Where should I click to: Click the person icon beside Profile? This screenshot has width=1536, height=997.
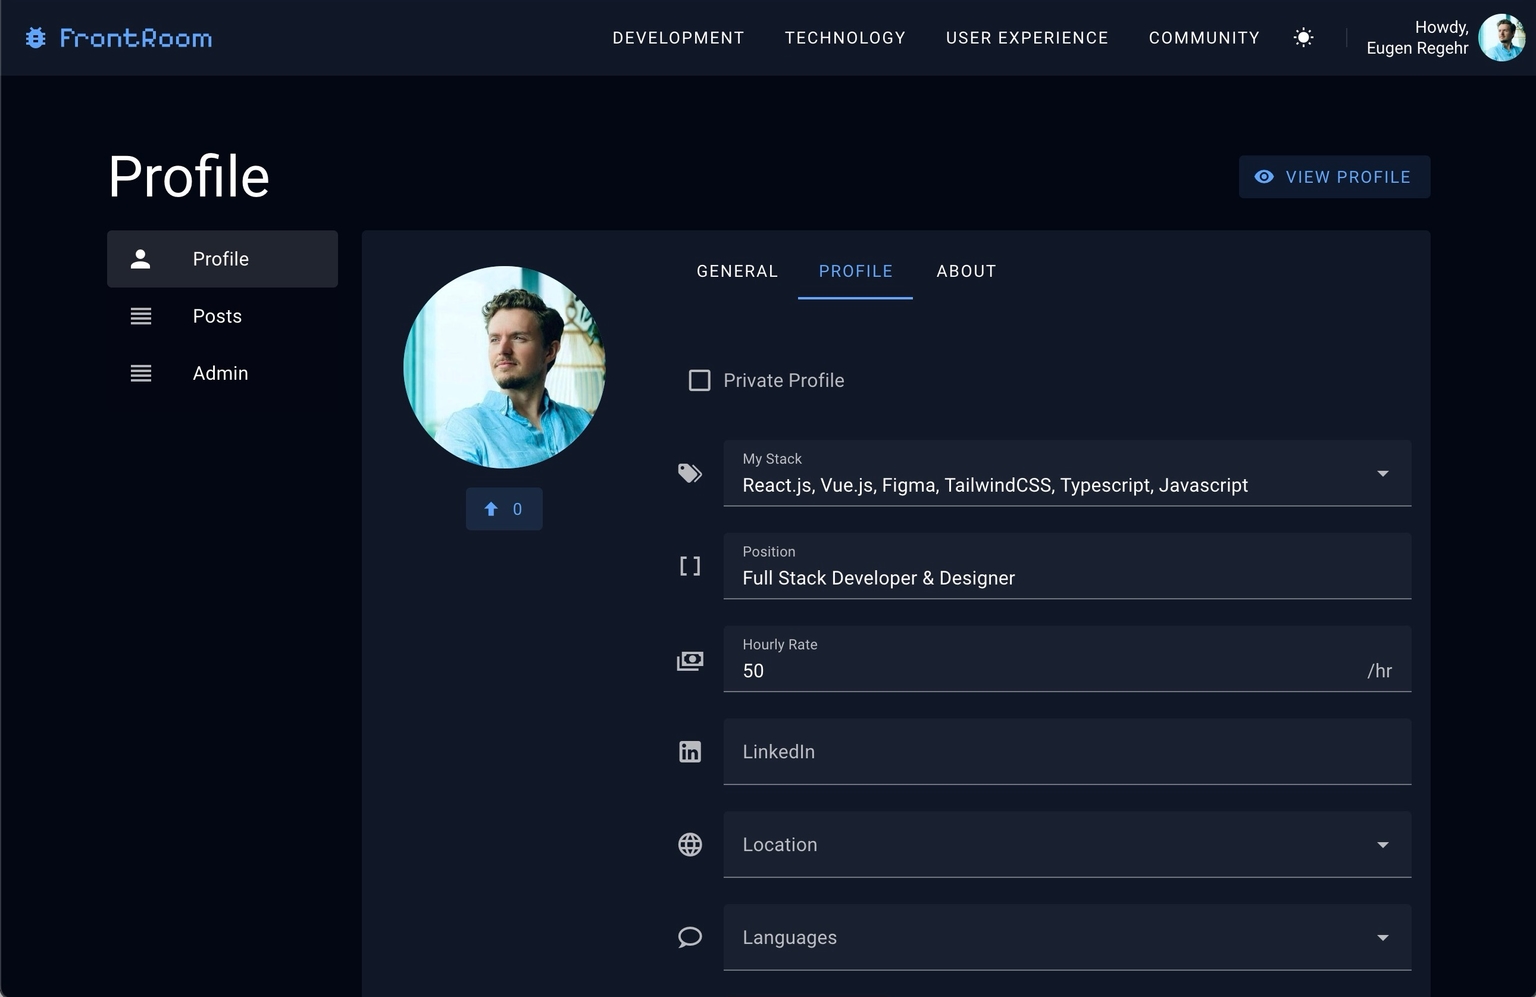coord(141,259)
